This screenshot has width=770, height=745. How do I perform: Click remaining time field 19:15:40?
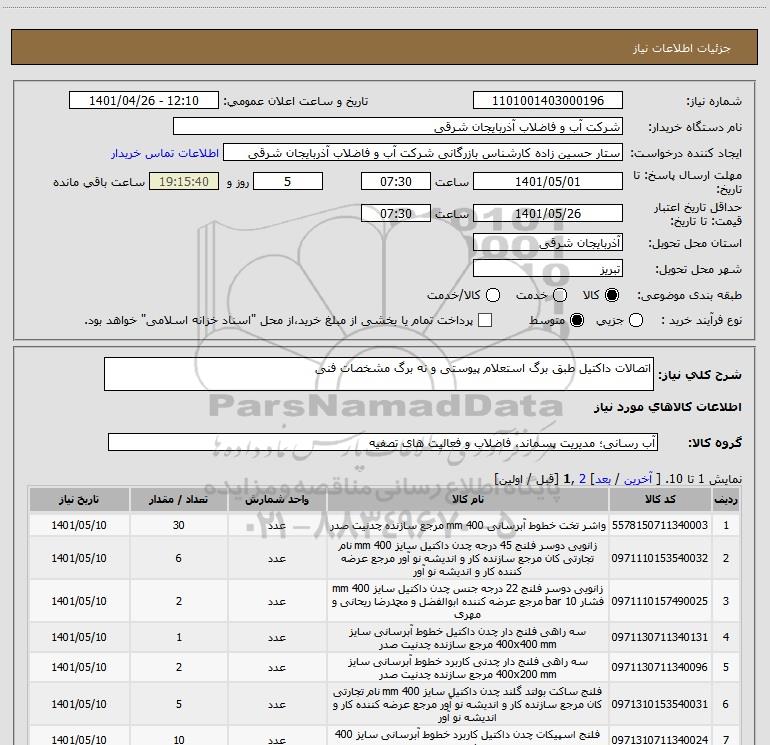(184, 182)
